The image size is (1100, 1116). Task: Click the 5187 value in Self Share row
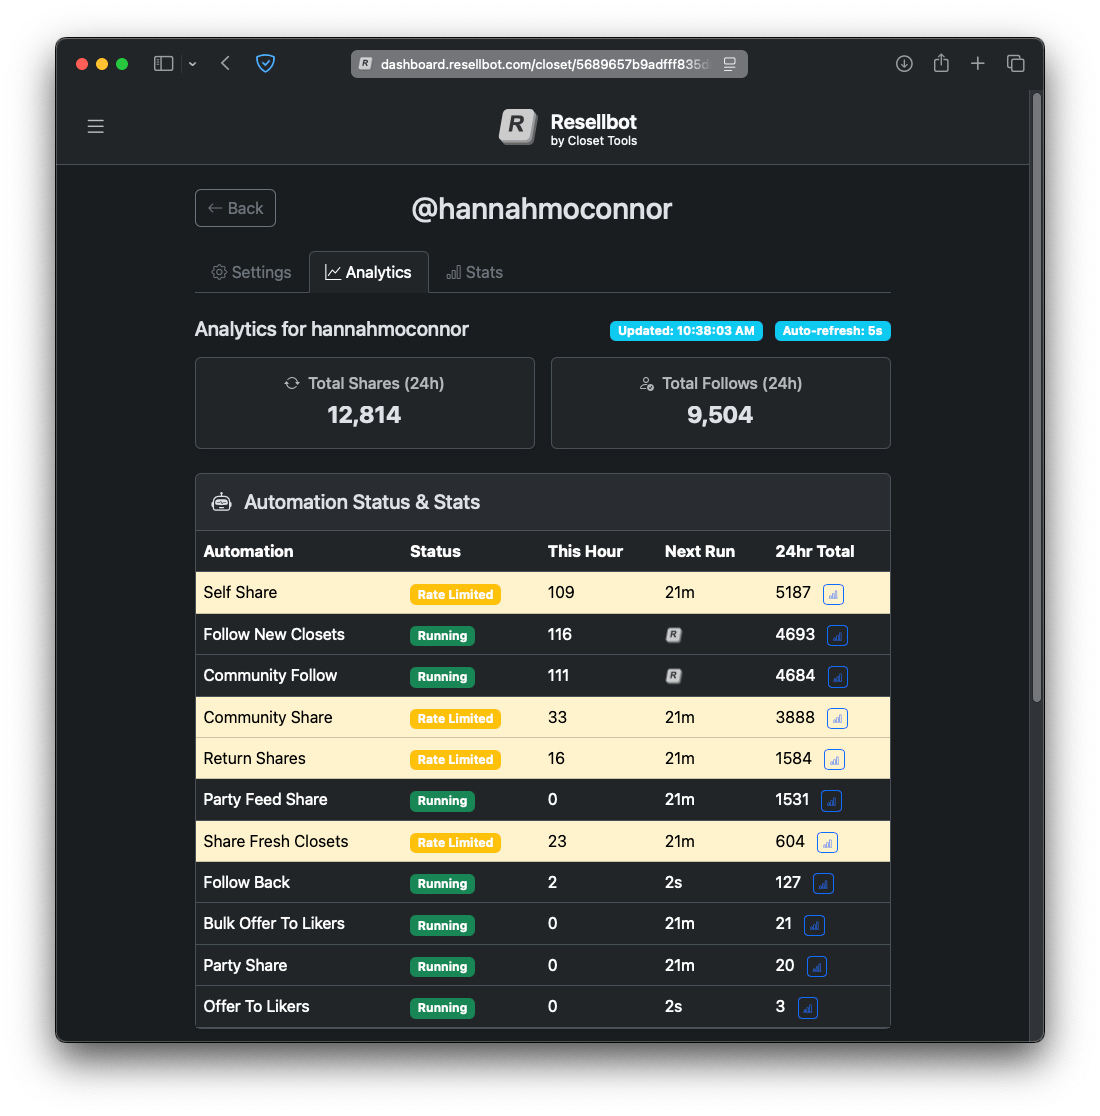pyautogui.click(x=793, y=592)
